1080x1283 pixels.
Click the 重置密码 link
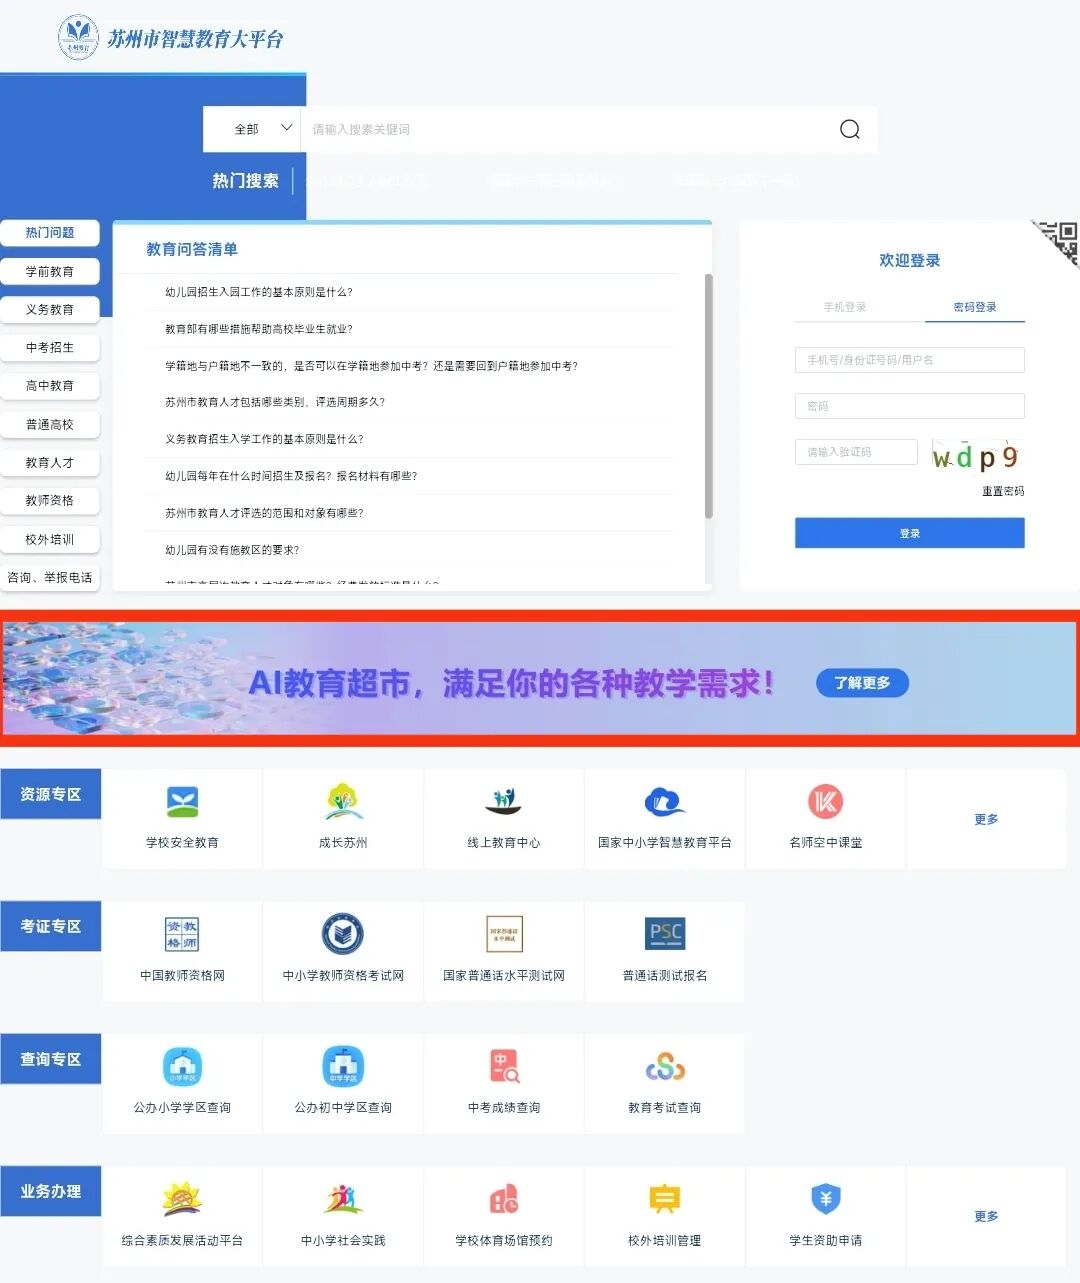click(x=1002, y=491)
